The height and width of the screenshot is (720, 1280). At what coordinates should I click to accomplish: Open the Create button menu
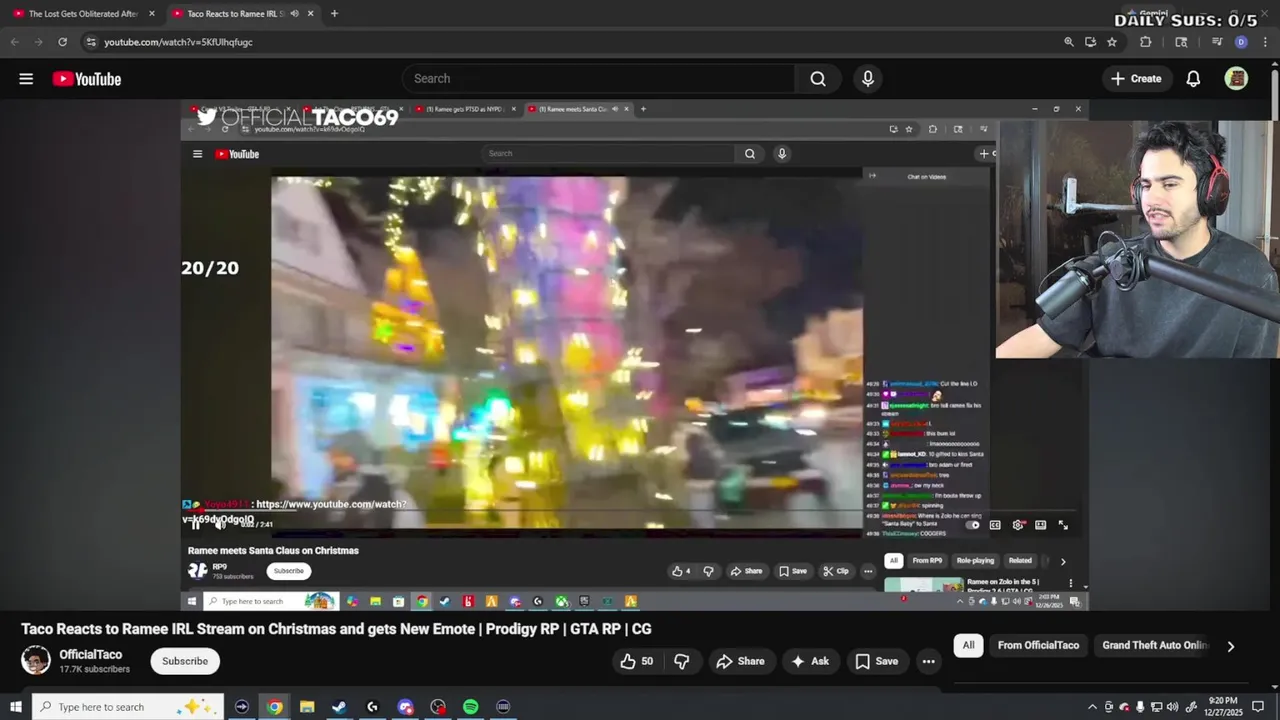[1136, 79]
